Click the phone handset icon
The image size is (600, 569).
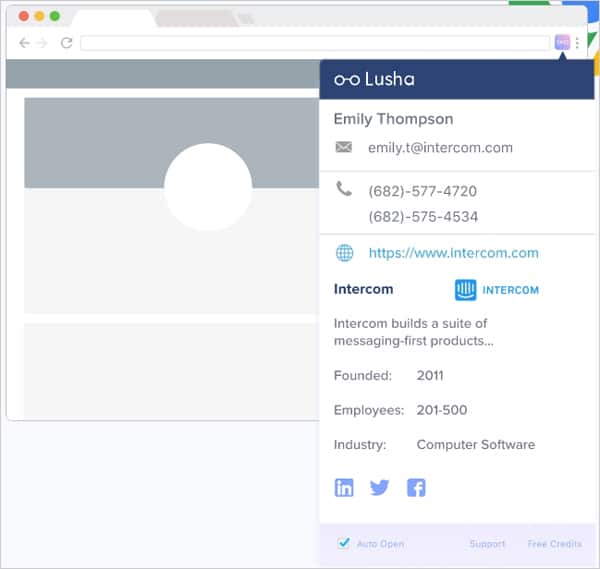tap(344, 189)
